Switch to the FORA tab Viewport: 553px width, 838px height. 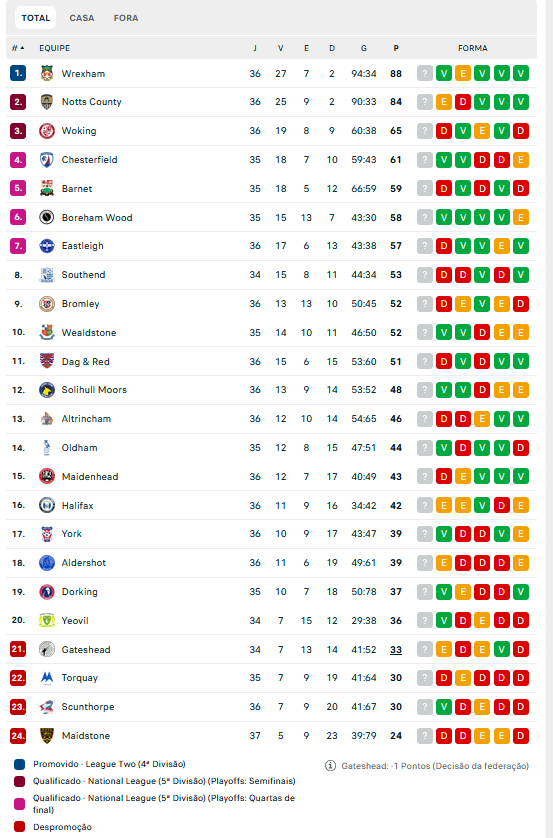pos(126,18)
